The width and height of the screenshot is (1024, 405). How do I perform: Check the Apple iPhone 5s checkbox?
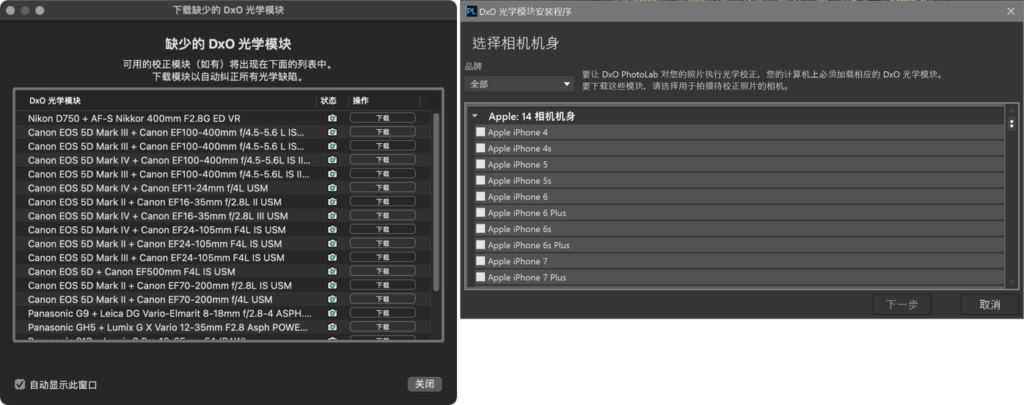481,180
